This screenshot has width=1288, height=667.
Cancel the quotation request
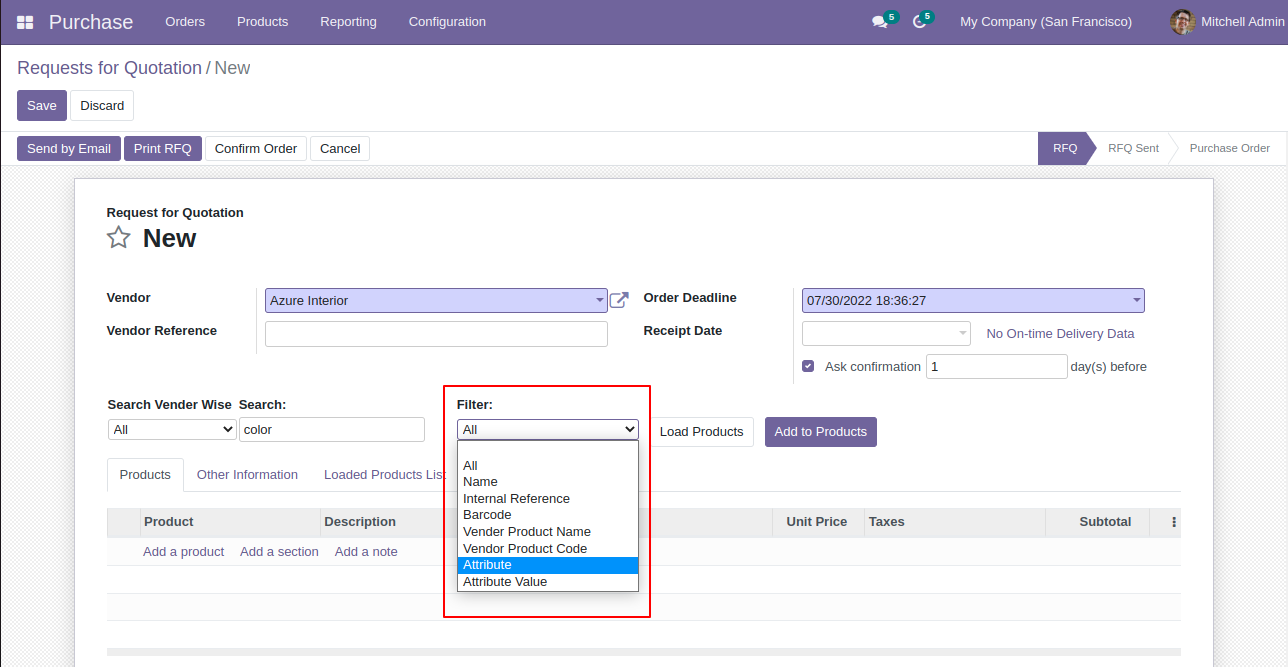[340, 149]
